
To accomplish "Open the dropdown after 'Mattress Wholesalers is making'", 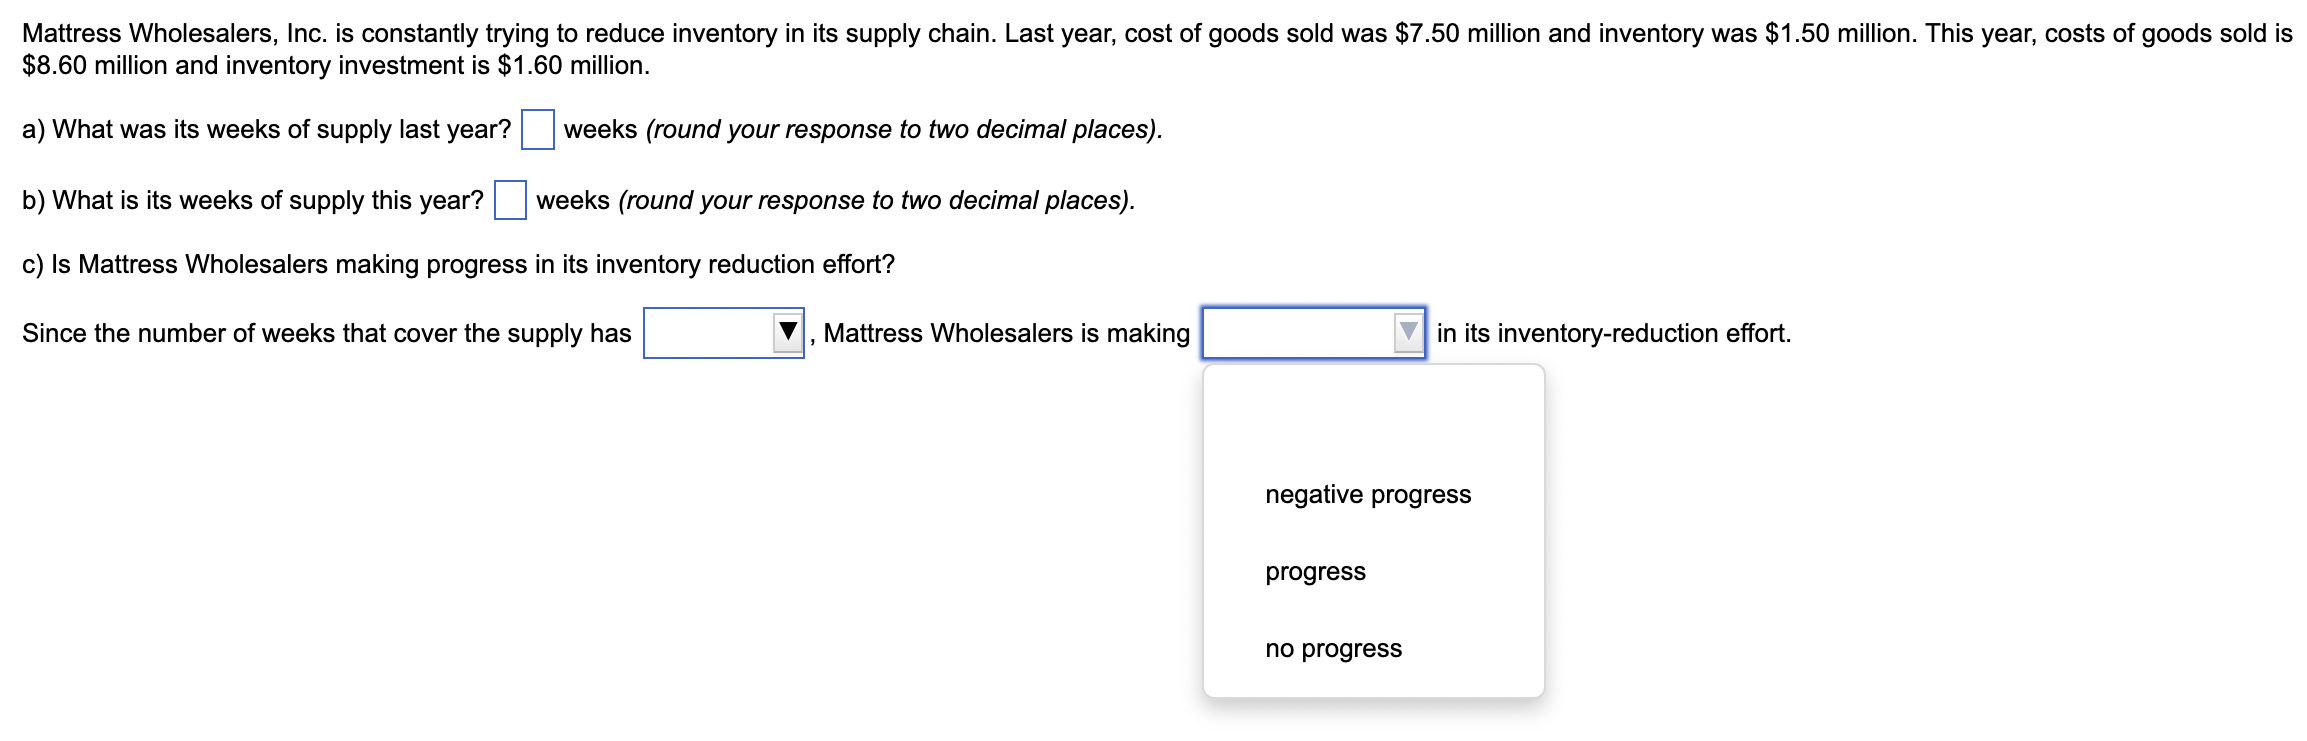I will click(x=1312, y=333).
